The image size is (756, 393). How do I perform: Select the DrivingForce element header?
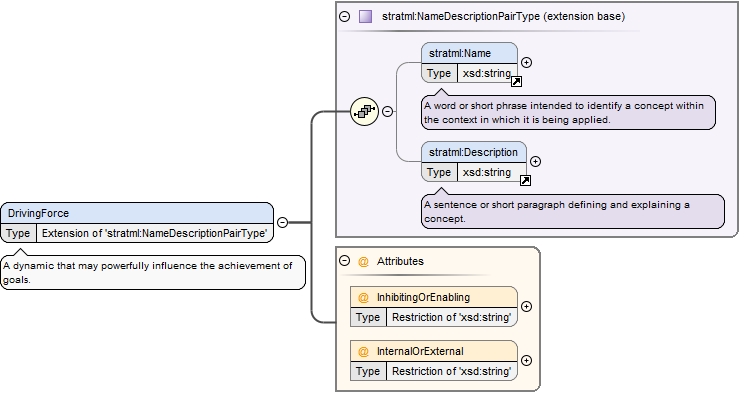click(137, 213)
